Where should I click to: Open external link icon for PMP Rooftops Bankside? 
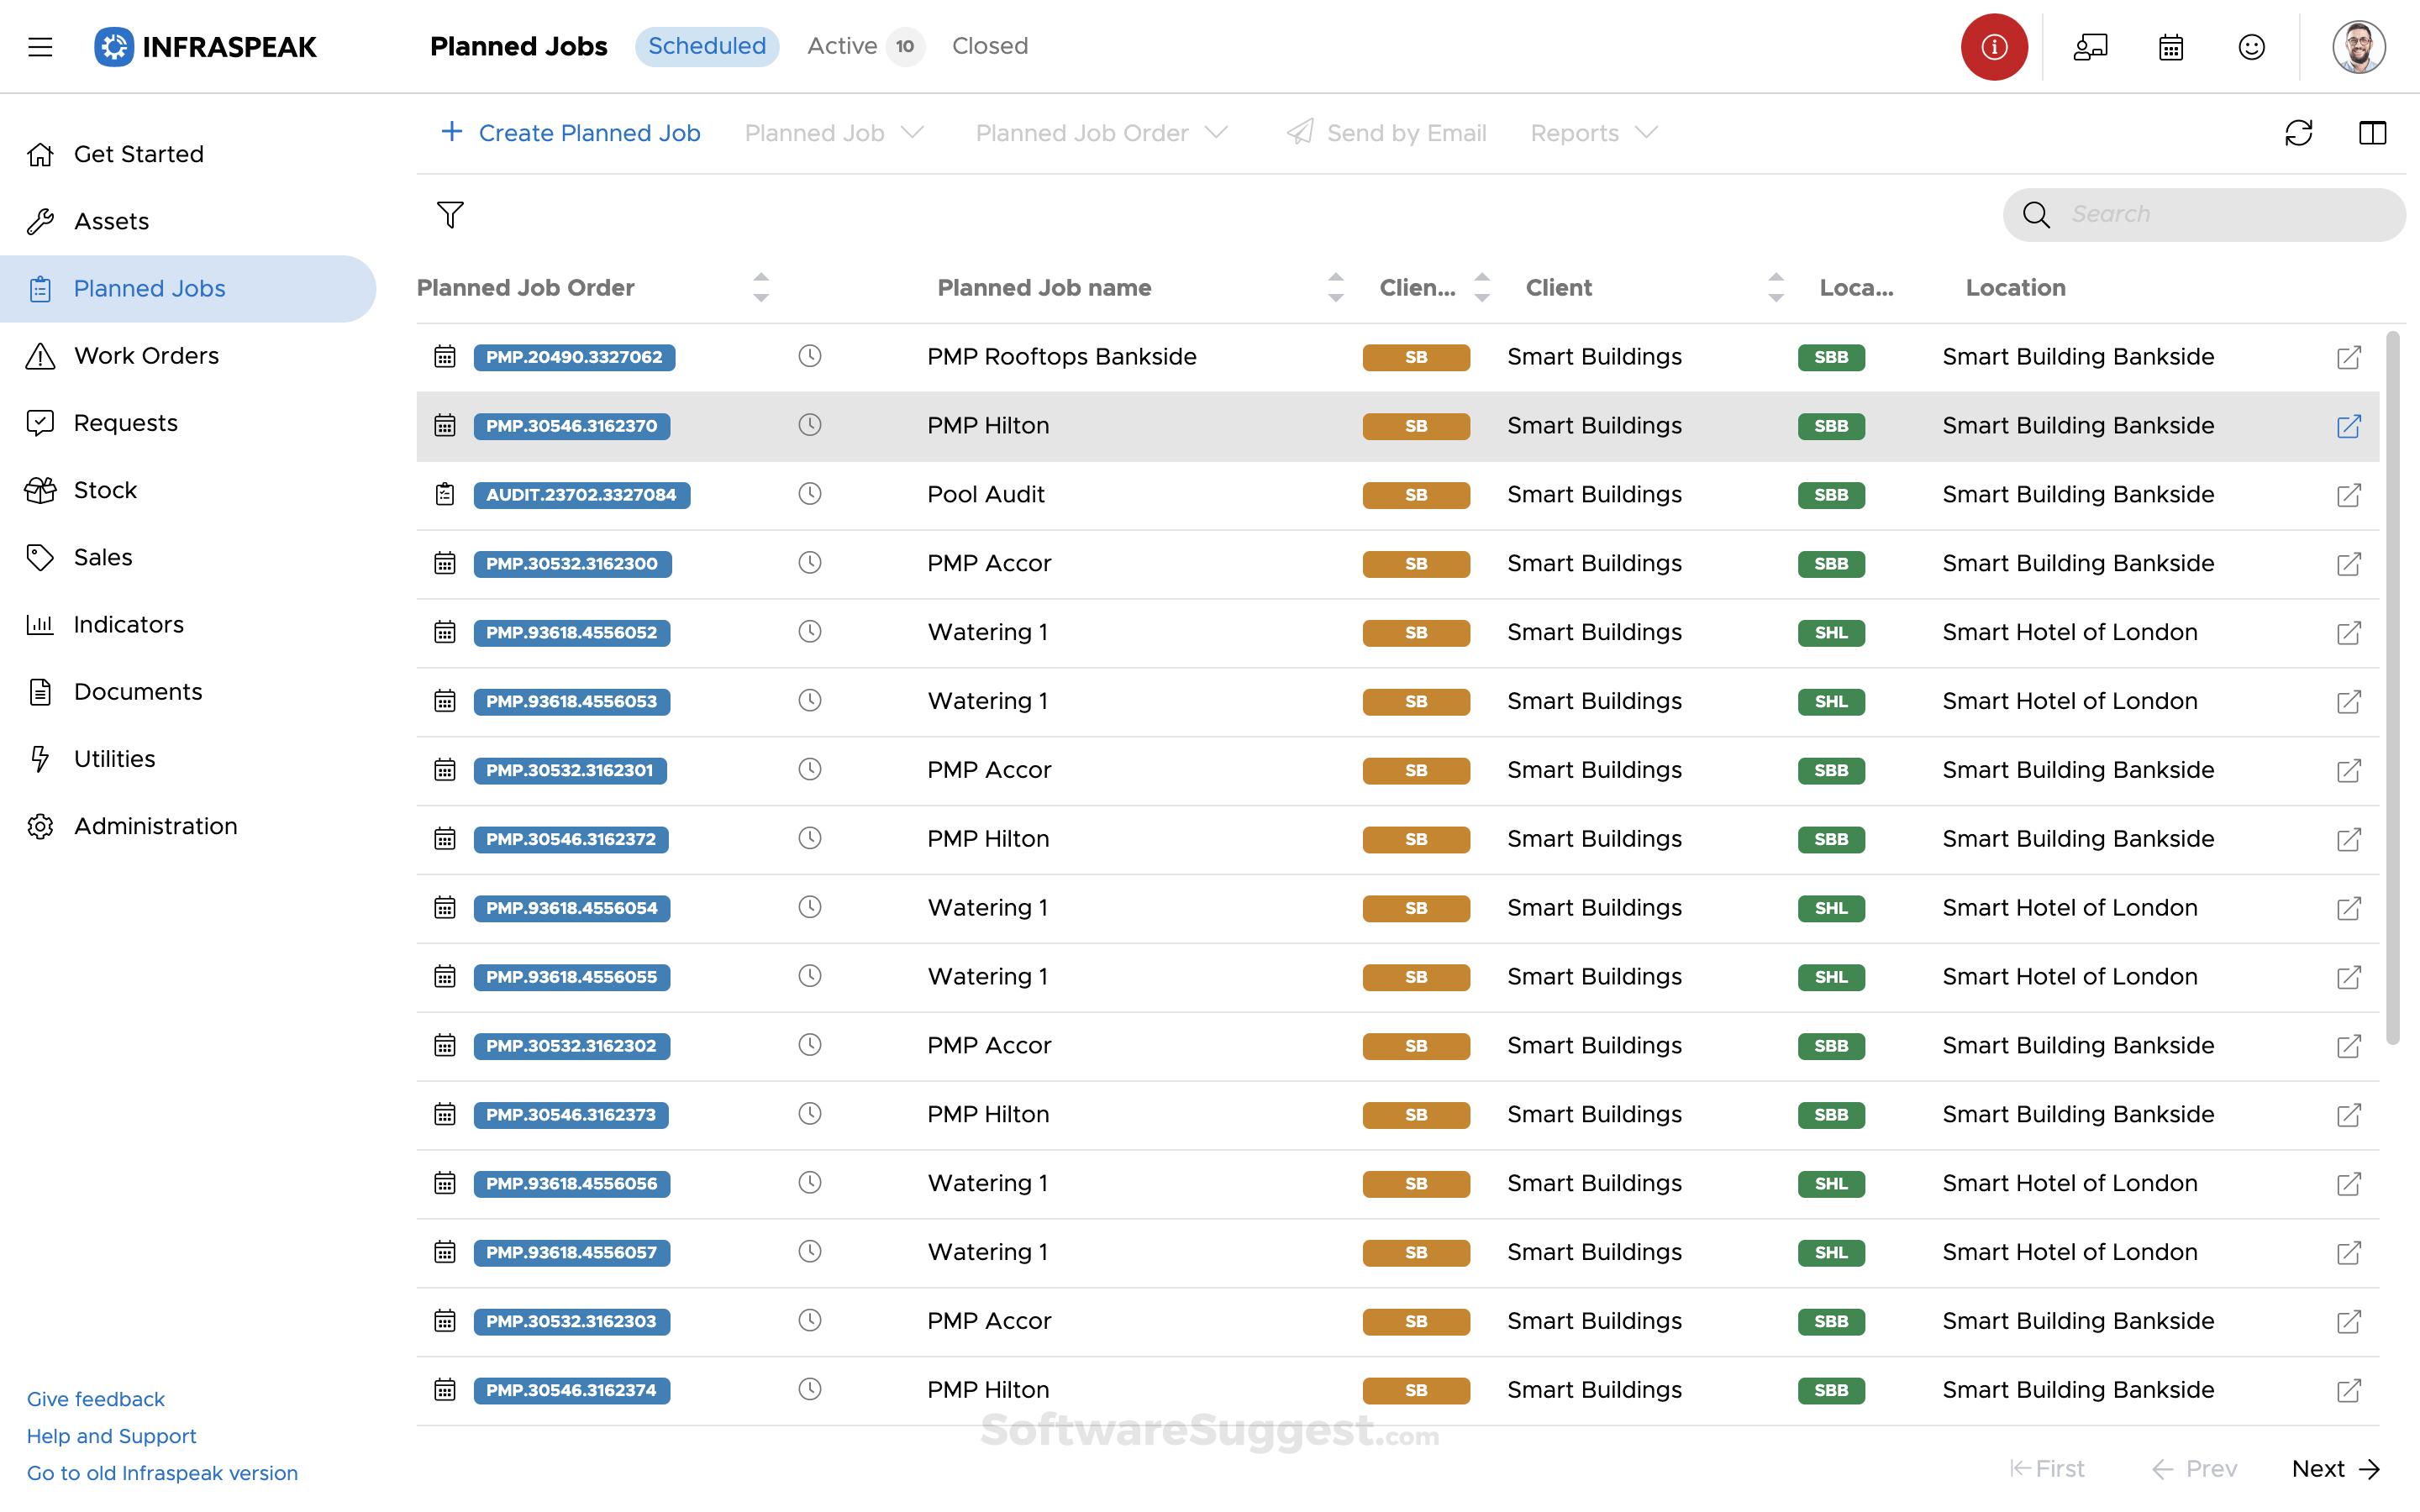(2348, 357)
